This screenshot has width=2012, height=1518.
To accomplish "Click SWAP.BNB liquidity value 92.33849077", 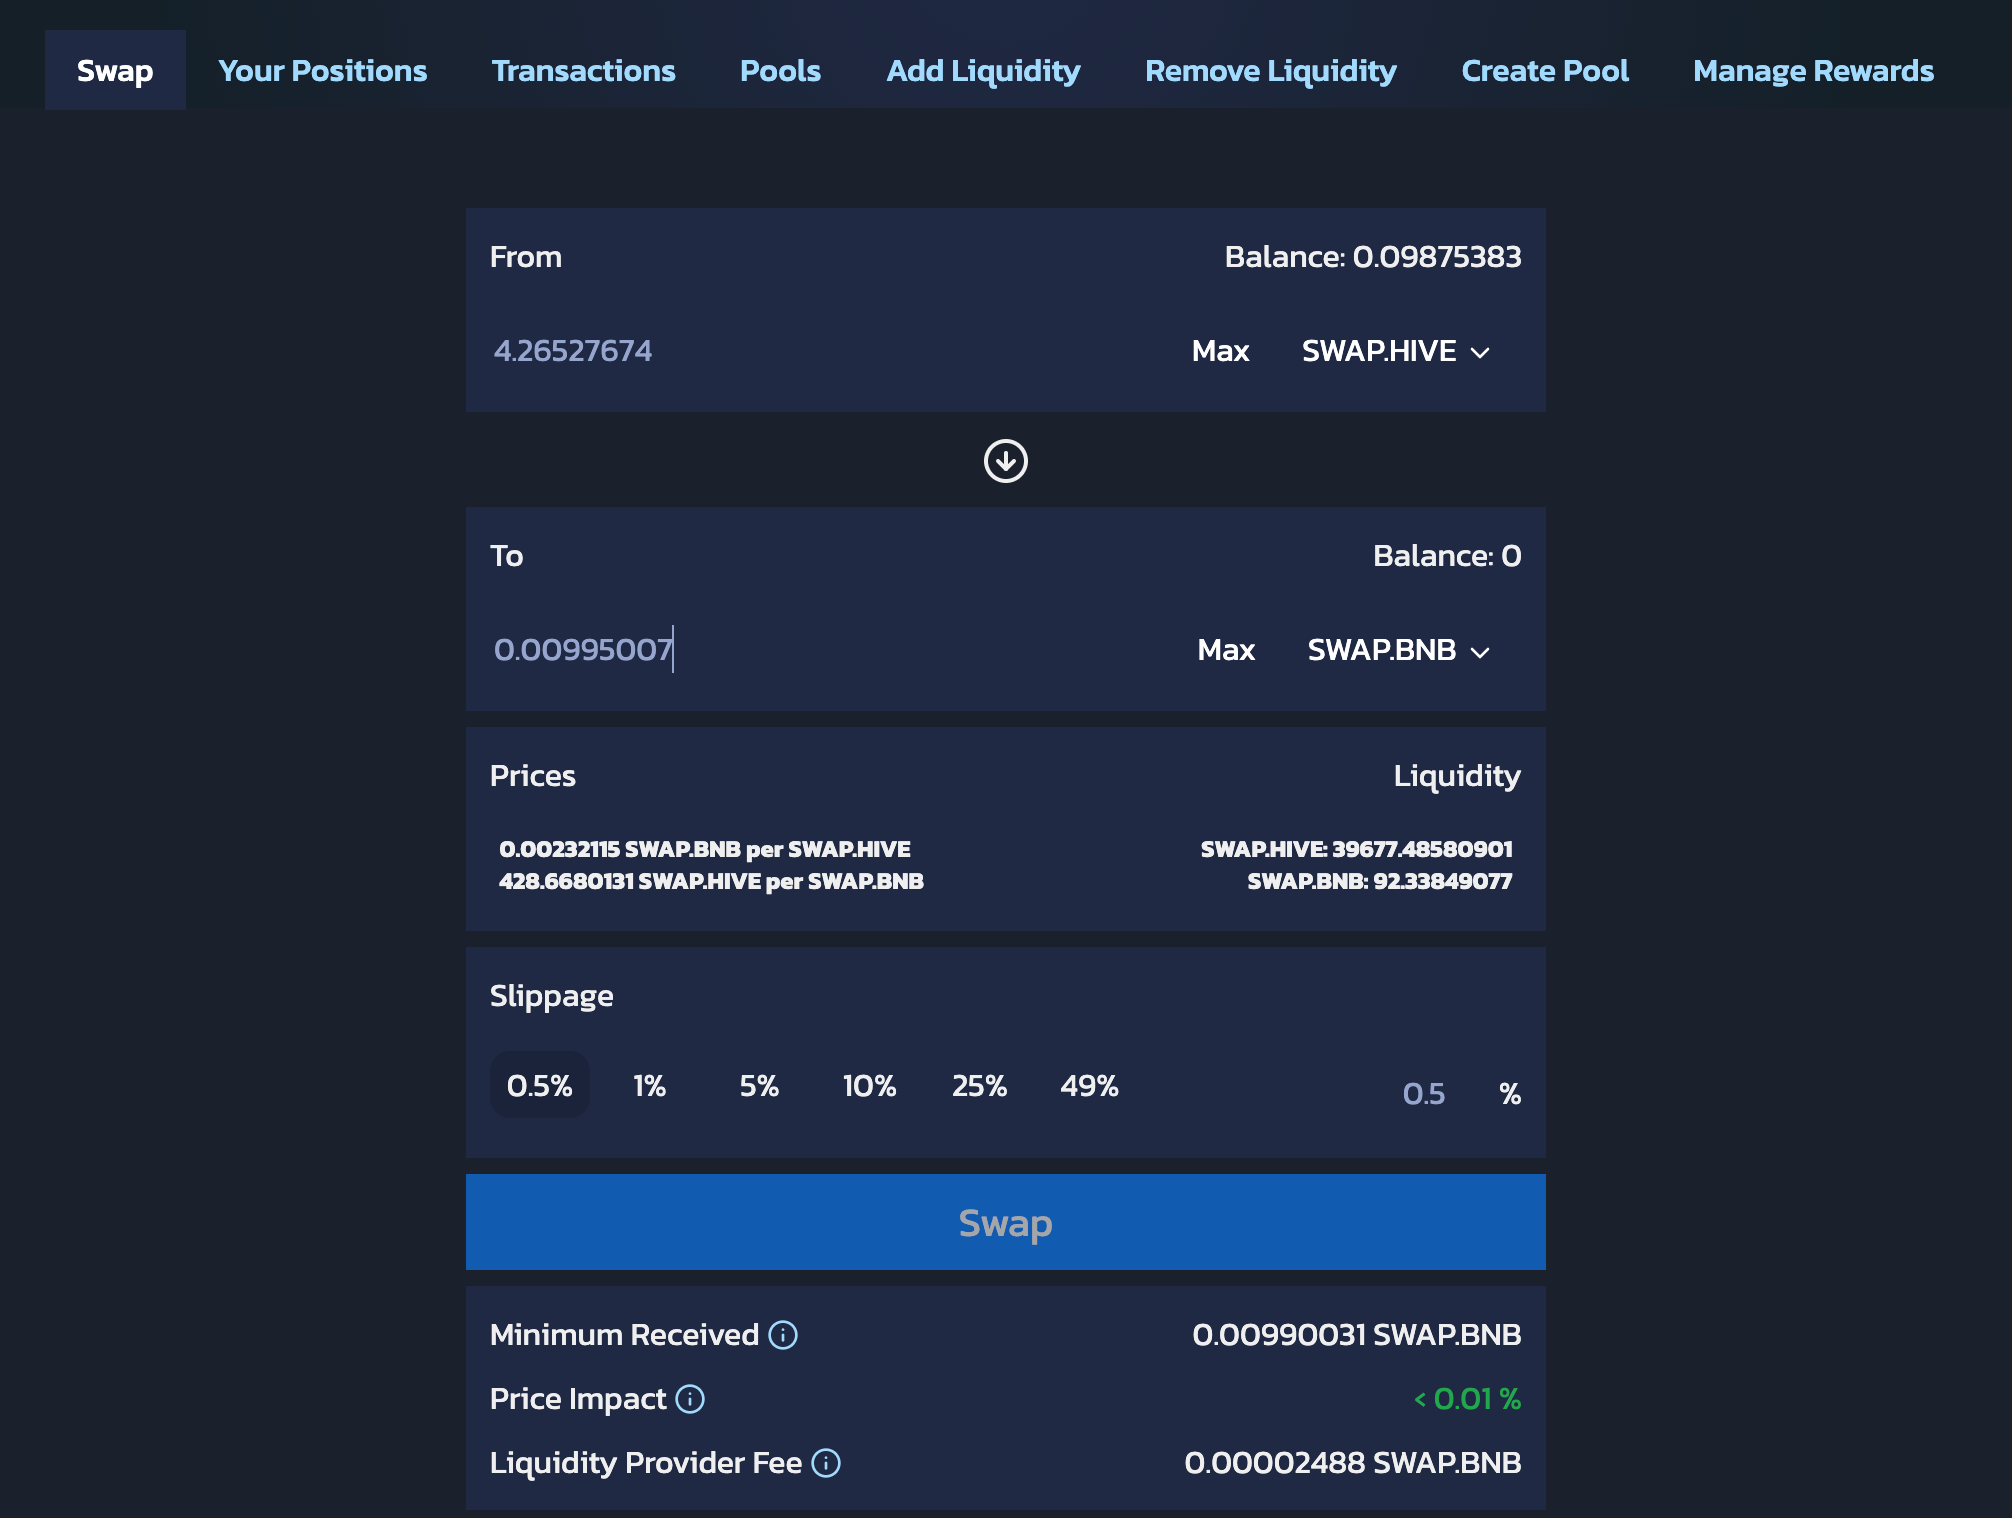I will (1379, 881).
